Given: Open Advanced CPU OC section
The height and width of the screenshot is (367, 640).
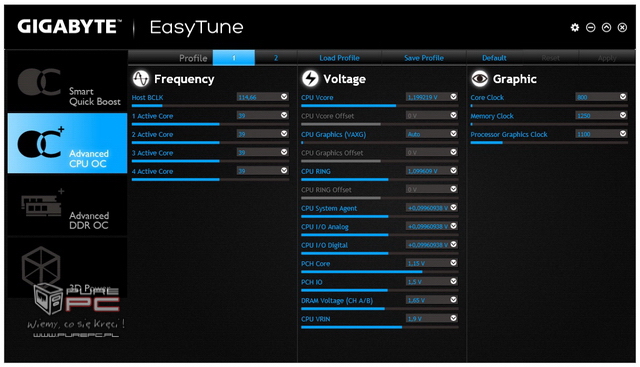Looking at the screenshot, I should [67, 143].
